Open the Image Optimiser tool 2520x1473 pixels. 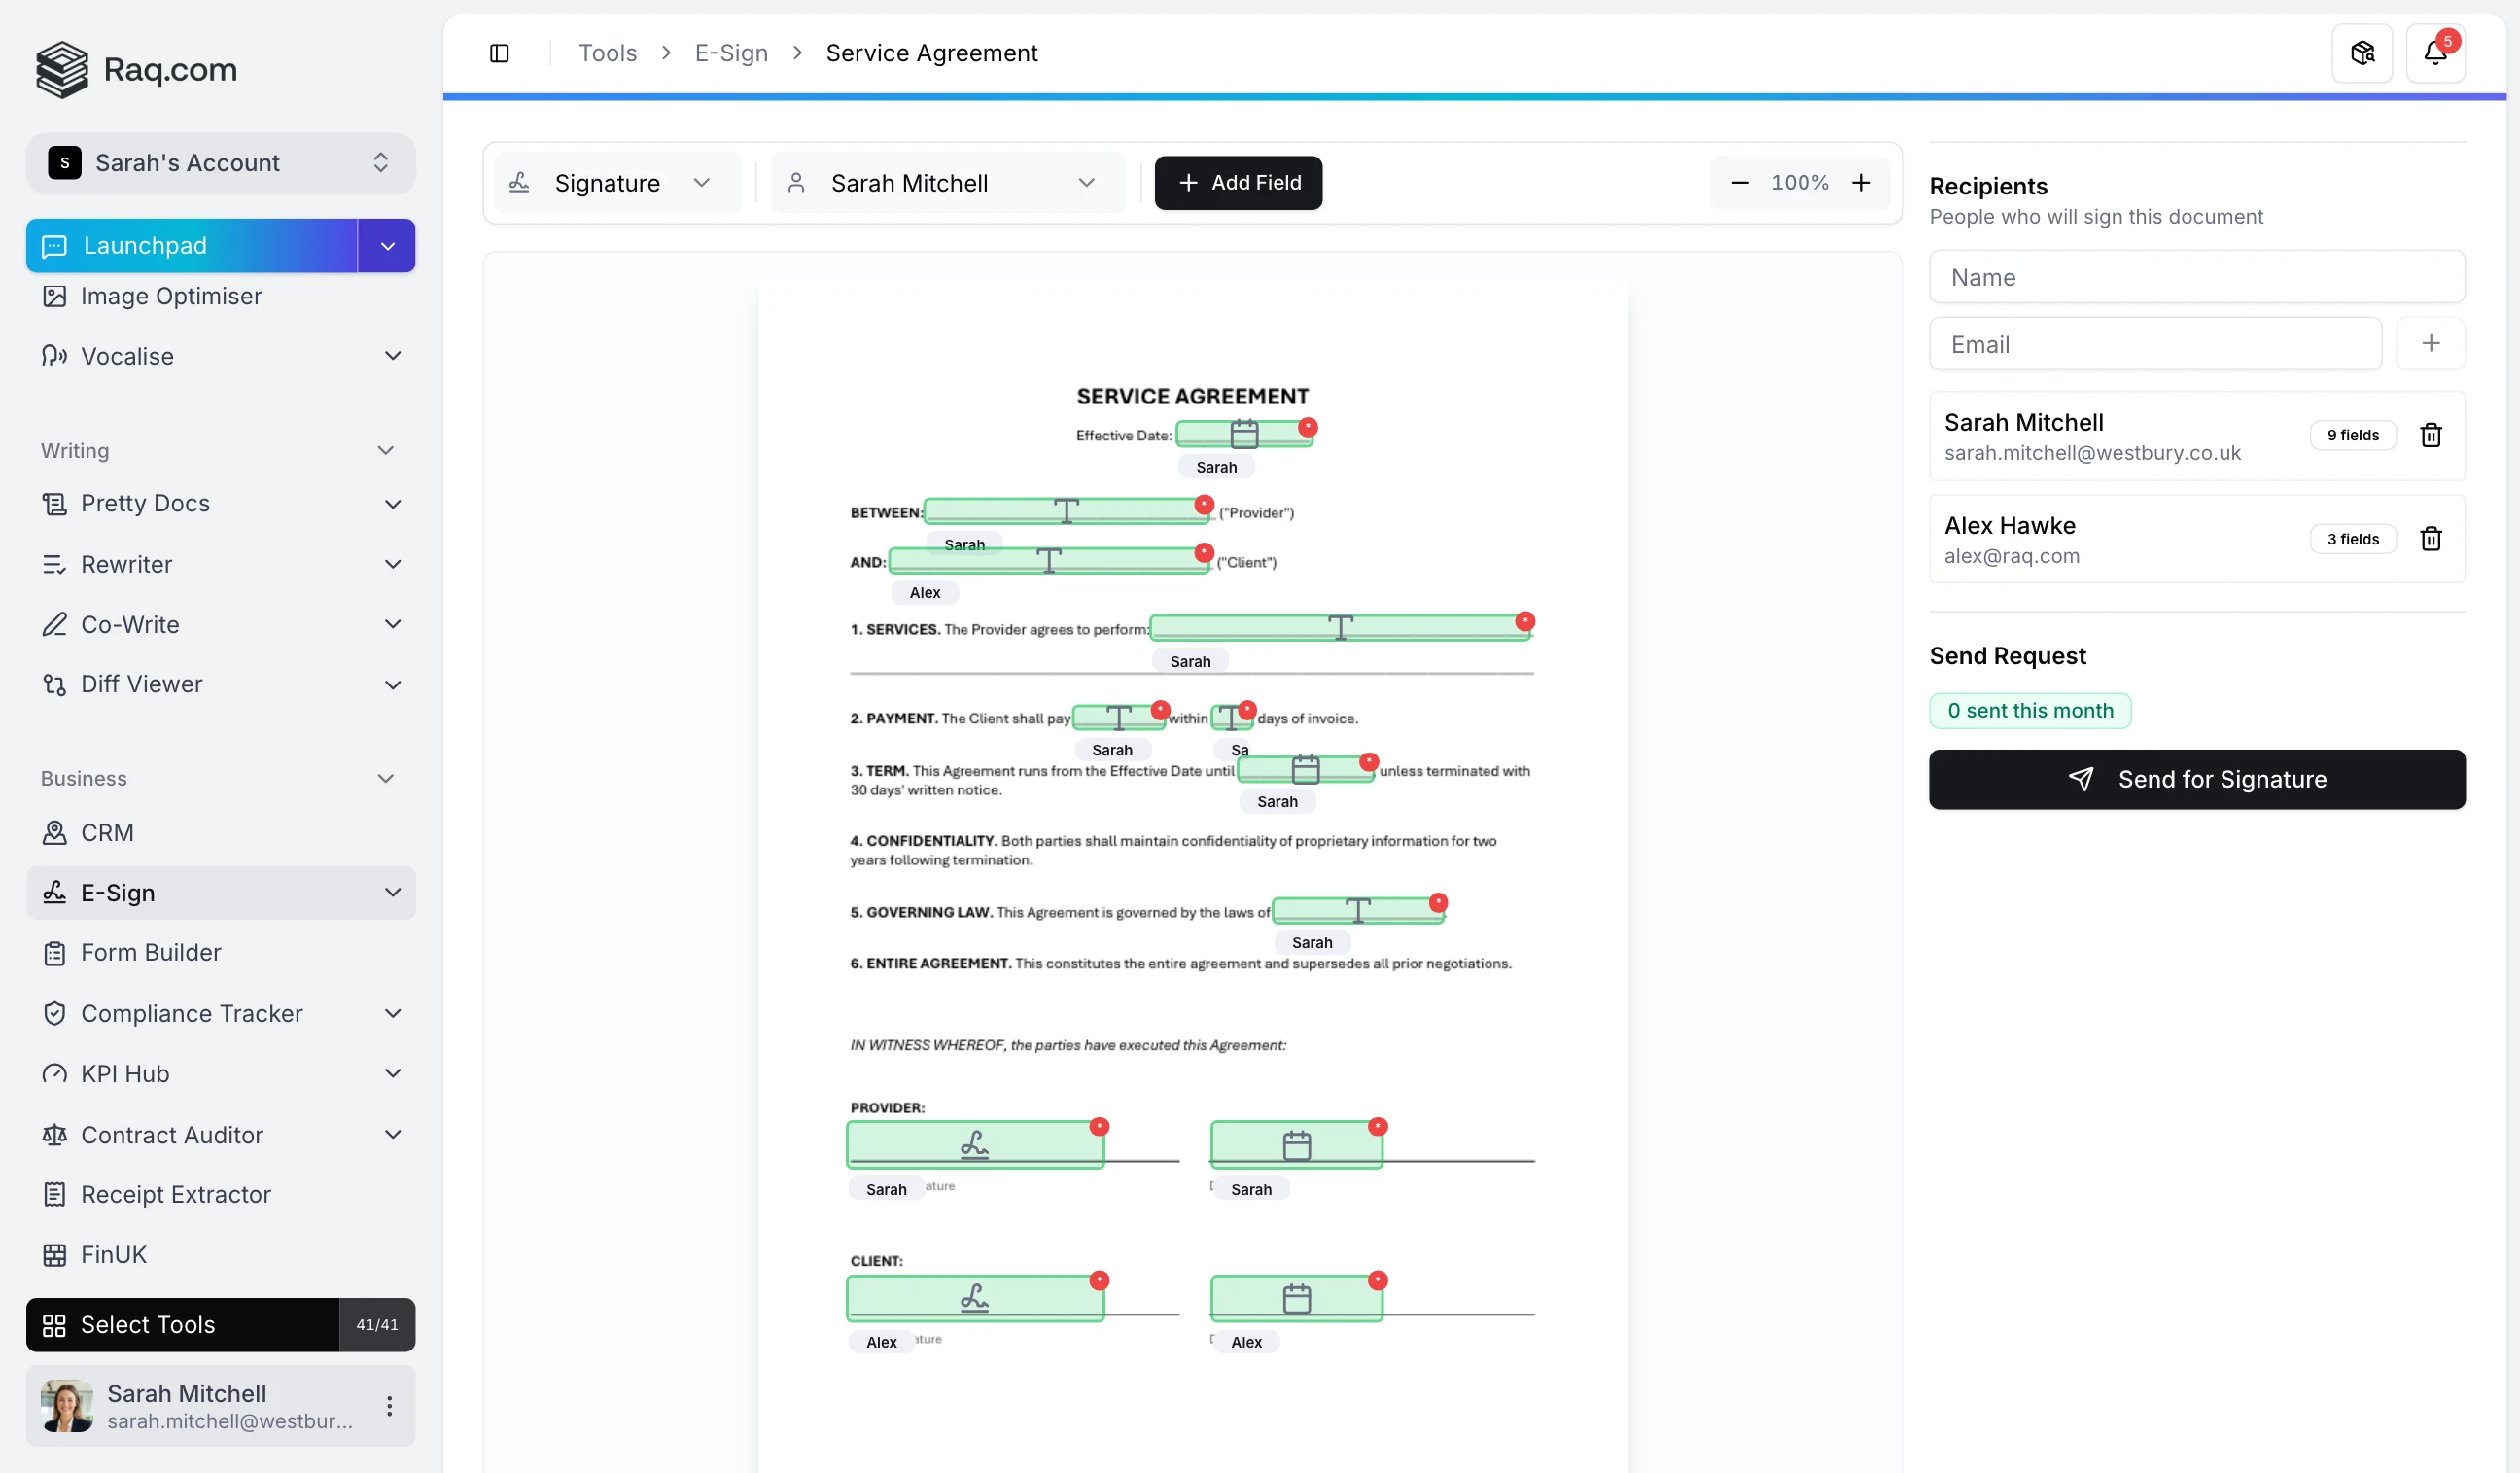coord(170,295)
